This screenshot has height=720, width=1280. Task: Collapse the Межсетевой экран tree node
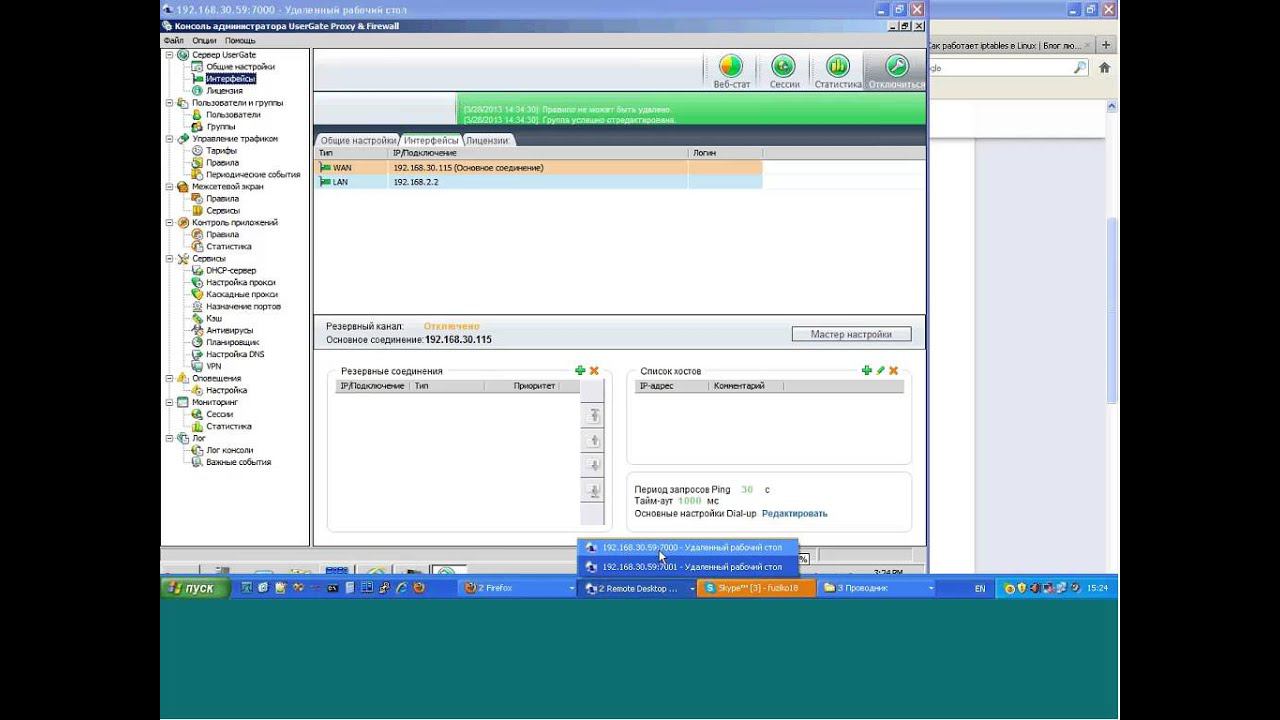click(169, 186)
